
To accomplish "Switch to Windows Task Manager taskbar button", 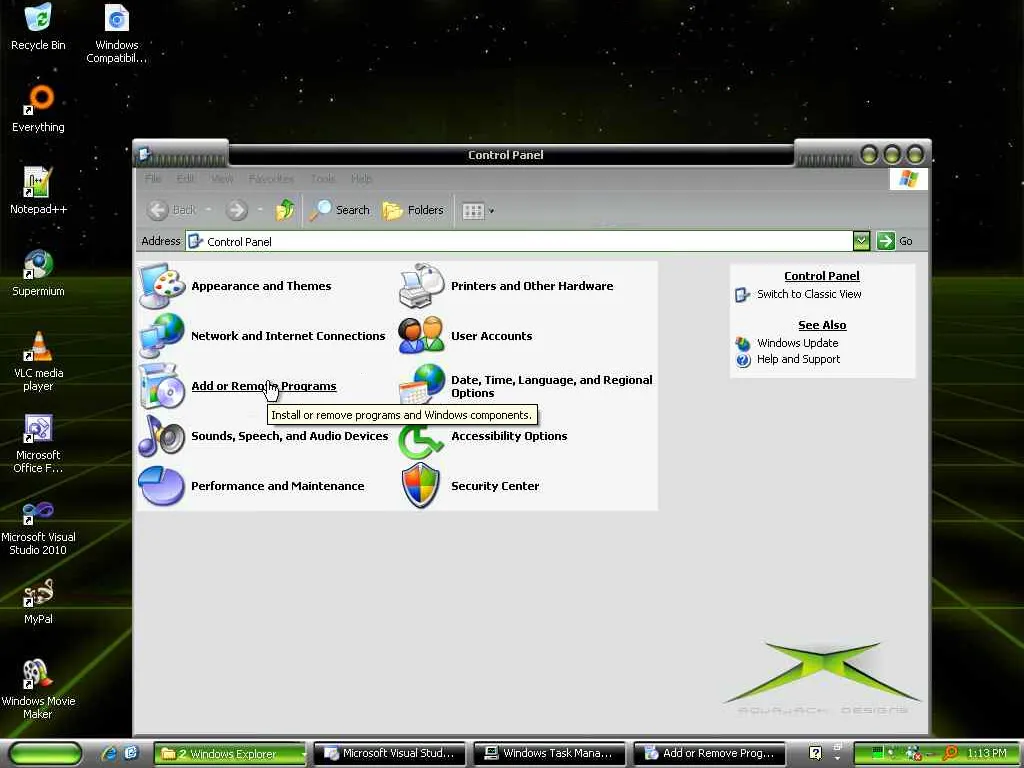I will 549,754.
